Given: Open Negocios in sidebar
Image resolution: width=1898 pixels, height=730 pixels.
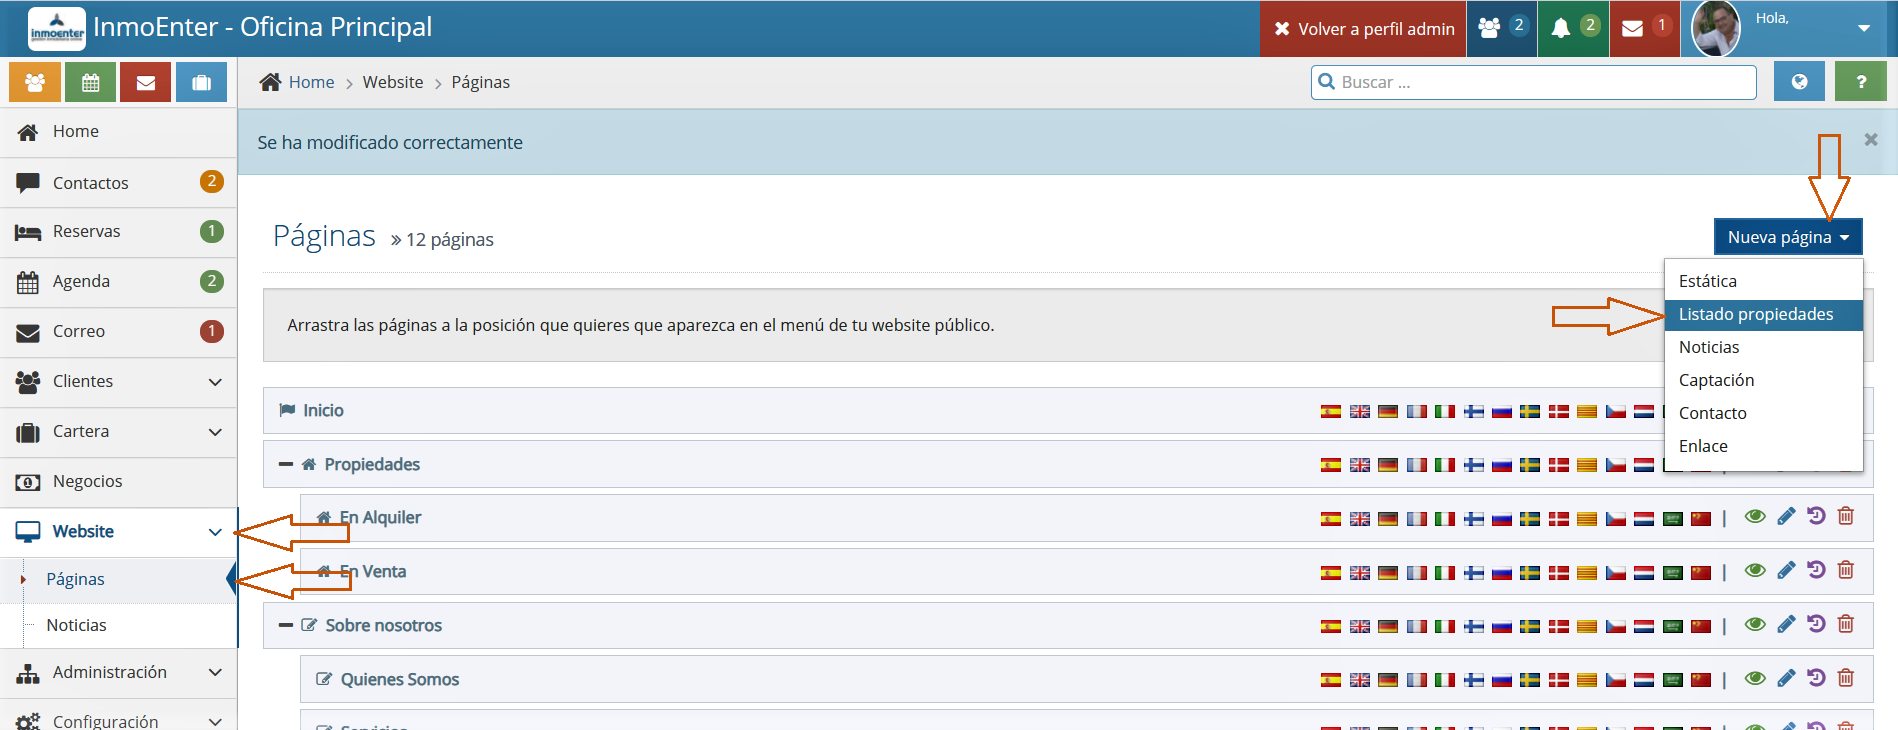Looking at the screenshot, I should pyautogui.click(x=118, y=482).
